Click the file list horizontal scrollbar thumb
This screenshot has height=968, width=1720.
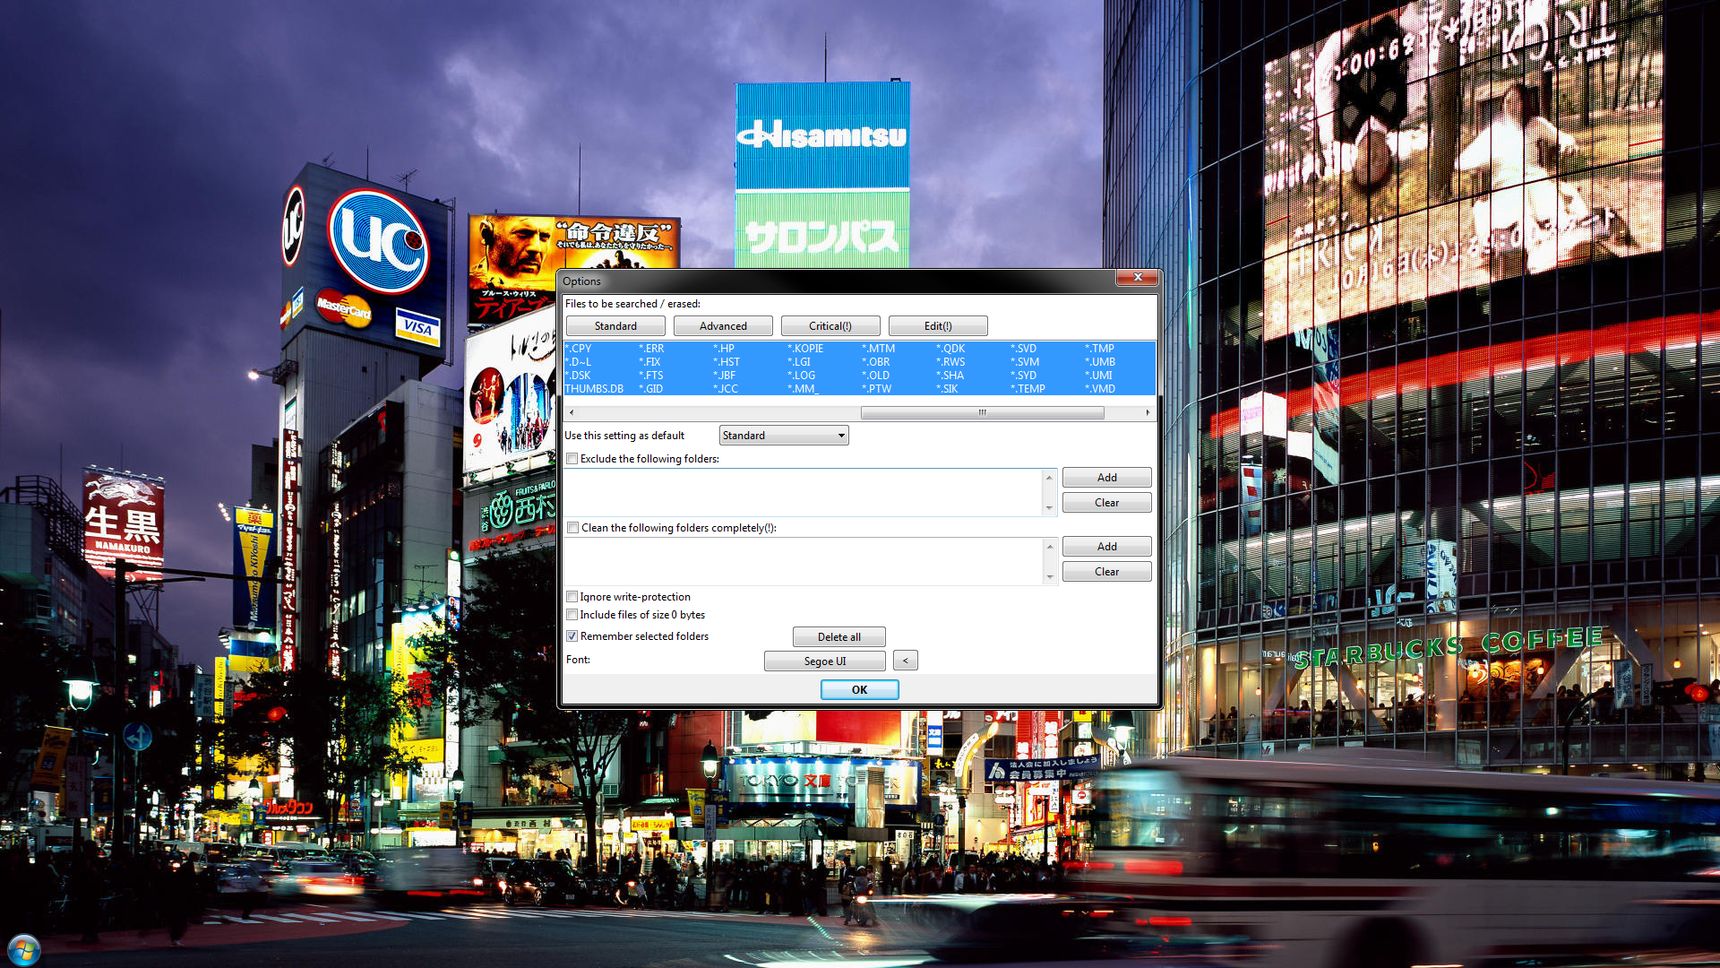pos(982,412)
